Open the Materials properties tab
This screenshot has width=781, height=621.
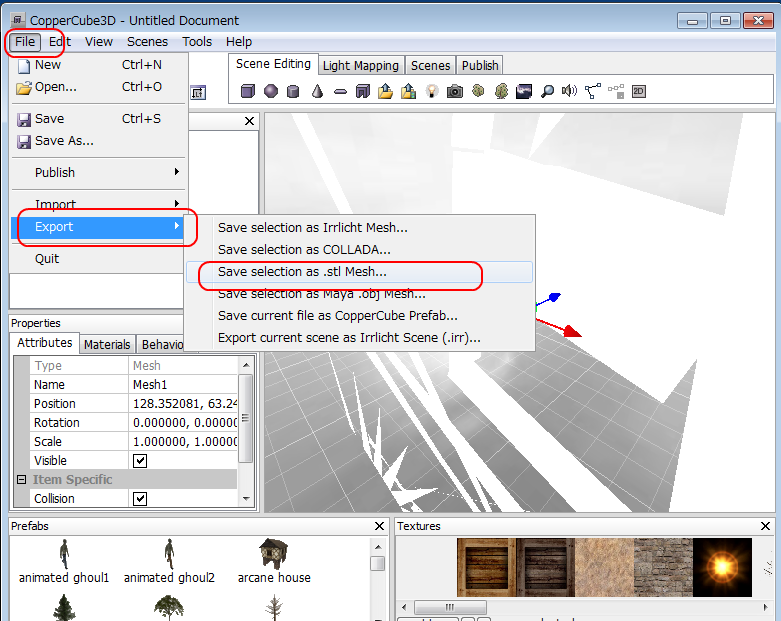click(107, 345)
